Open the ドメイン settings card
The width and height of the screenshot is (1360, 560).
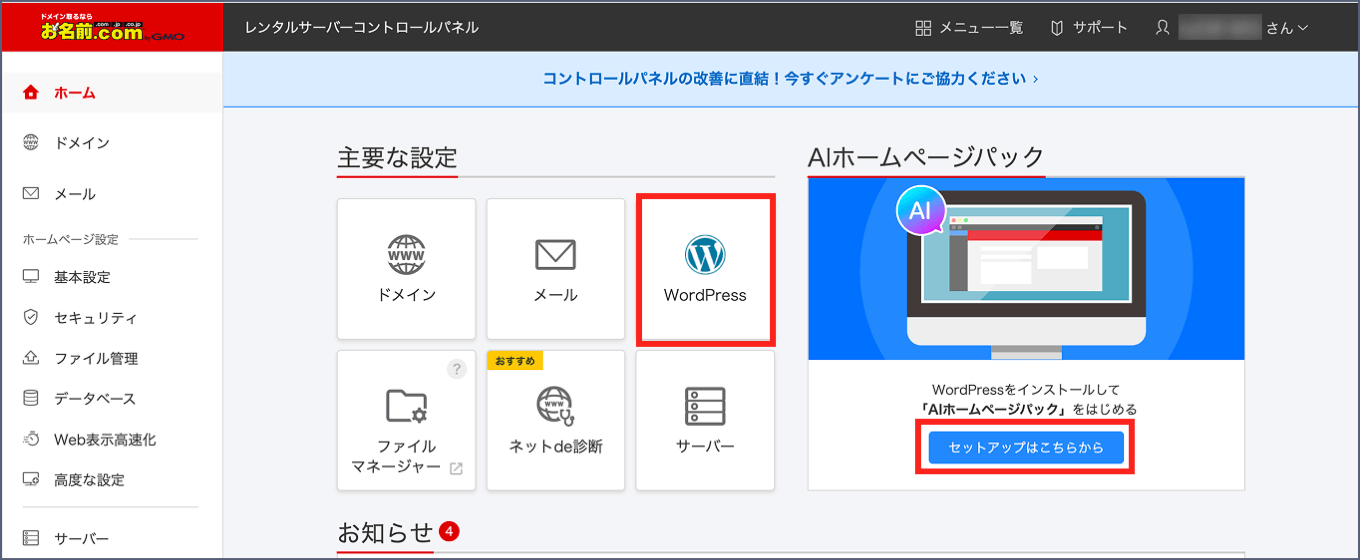[x=407, y=269]
